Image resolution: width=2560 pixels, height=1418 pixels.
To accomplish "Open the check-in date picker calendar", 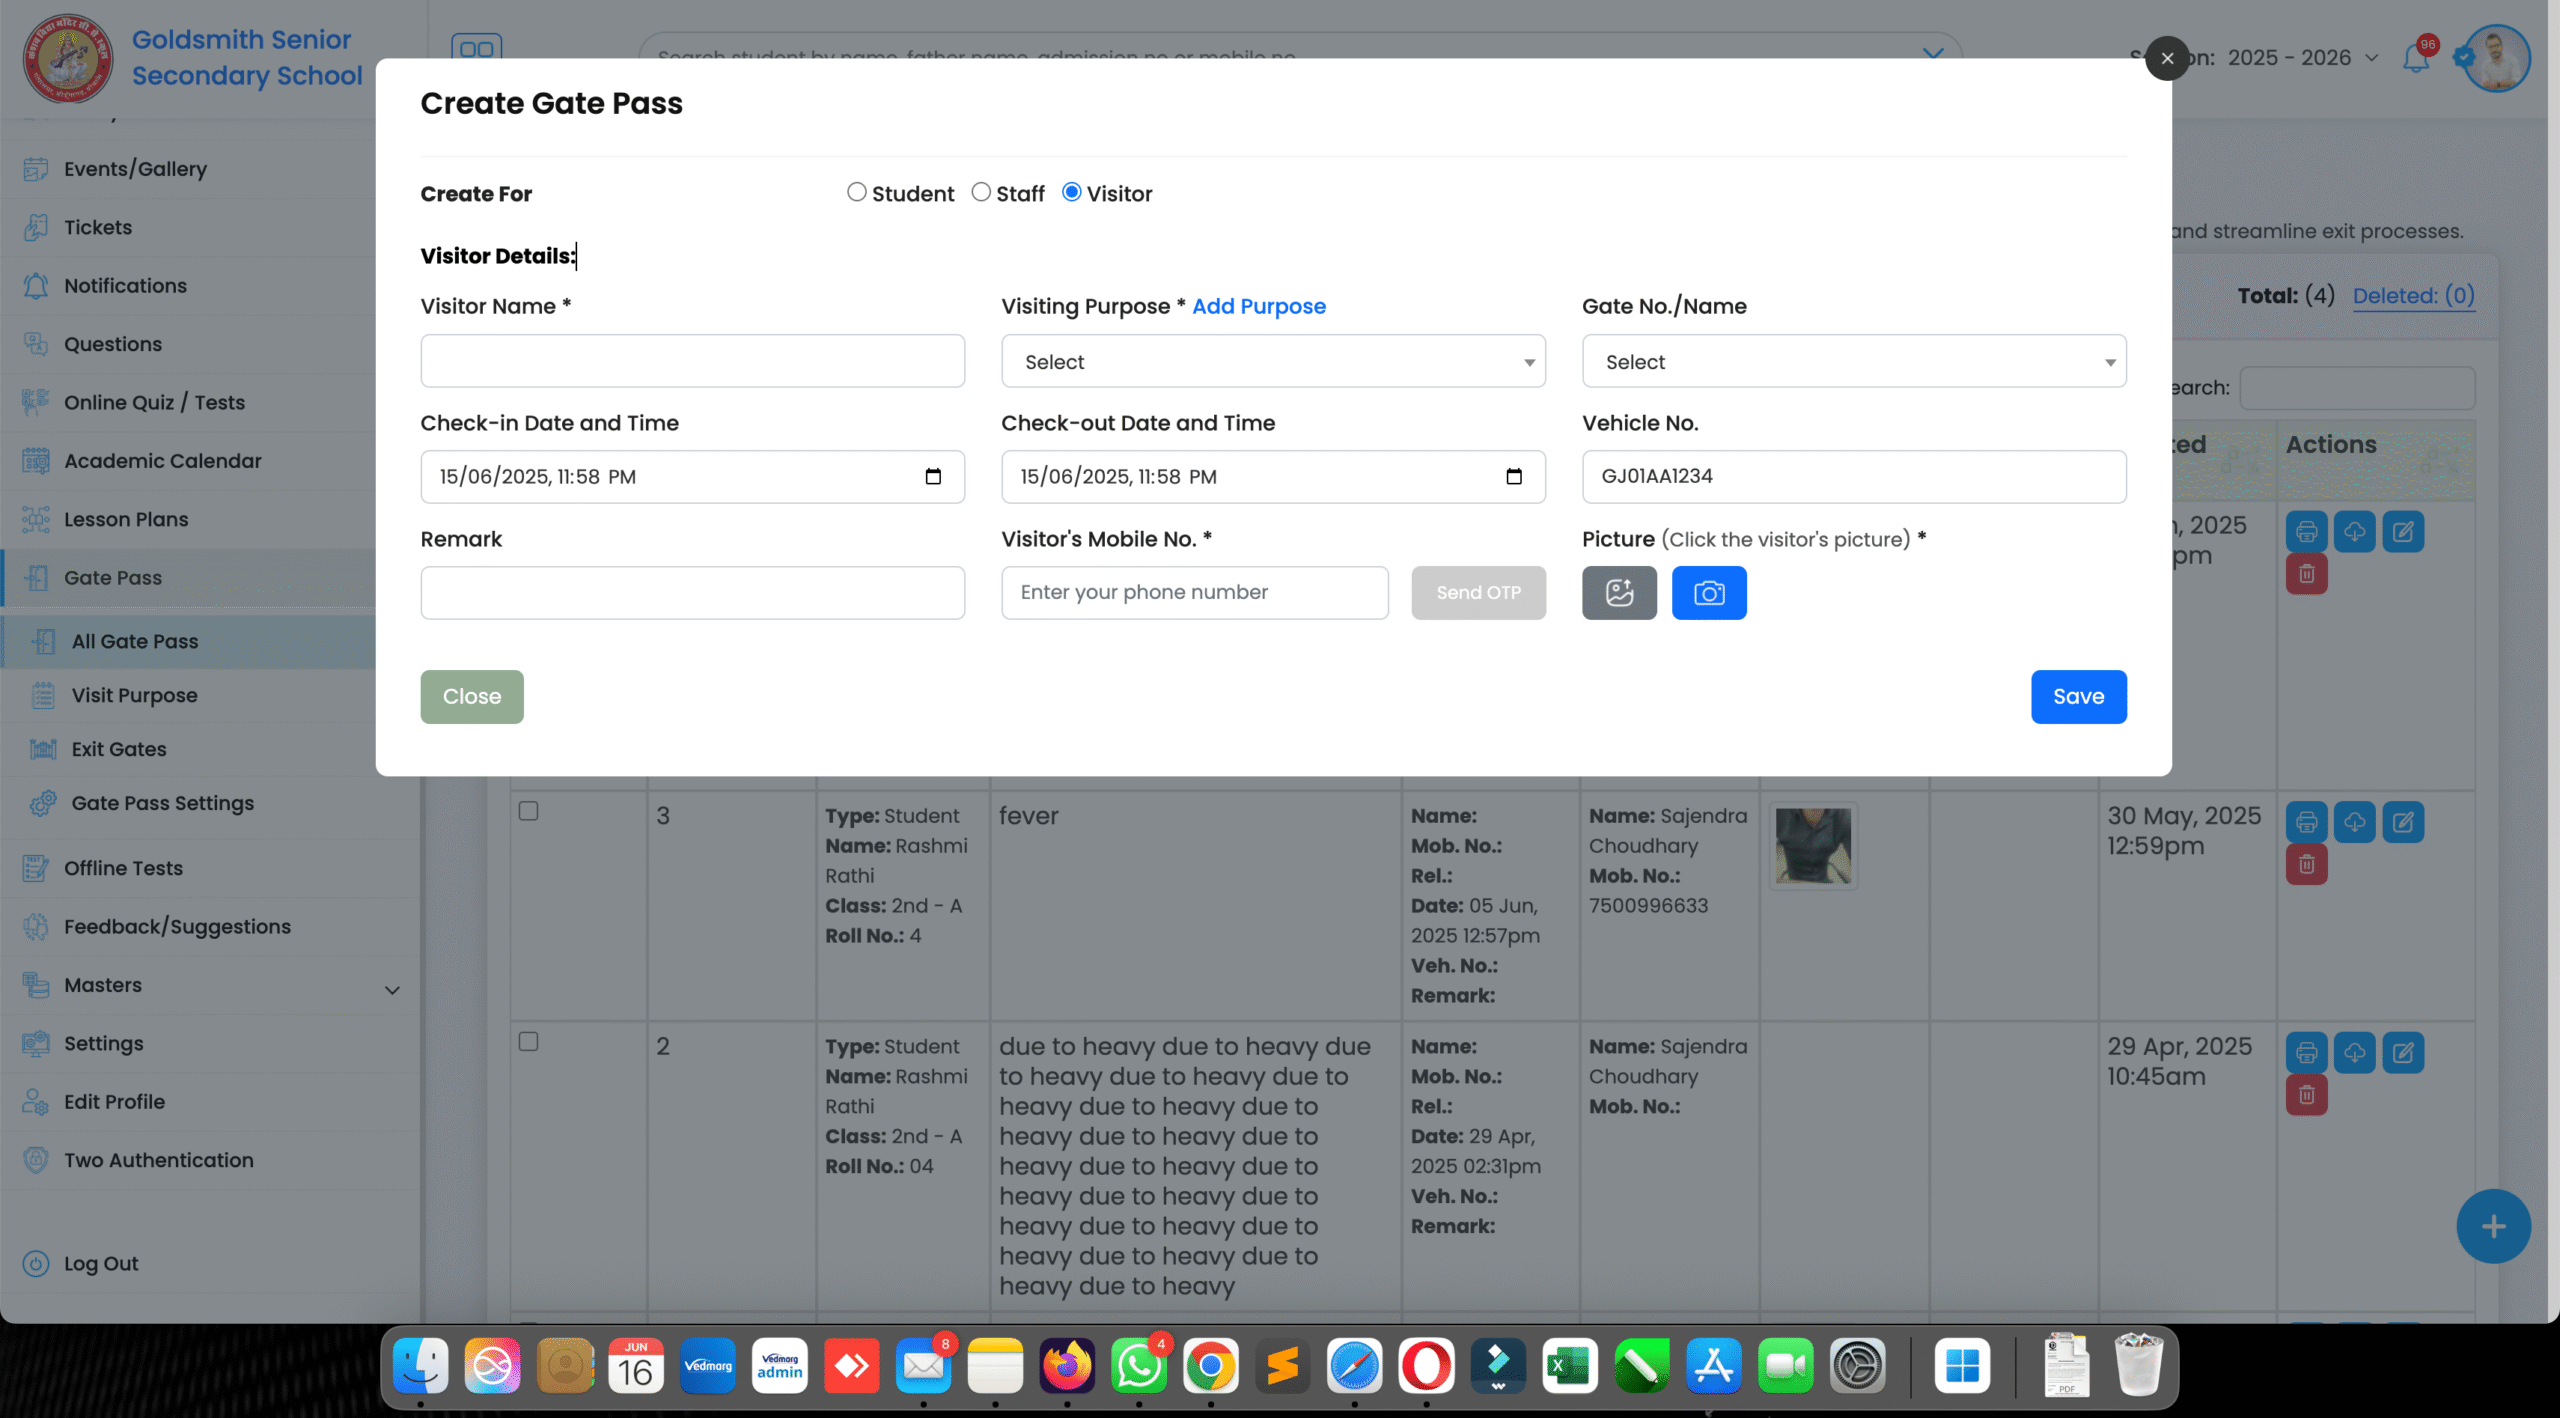I will point(934,477).
